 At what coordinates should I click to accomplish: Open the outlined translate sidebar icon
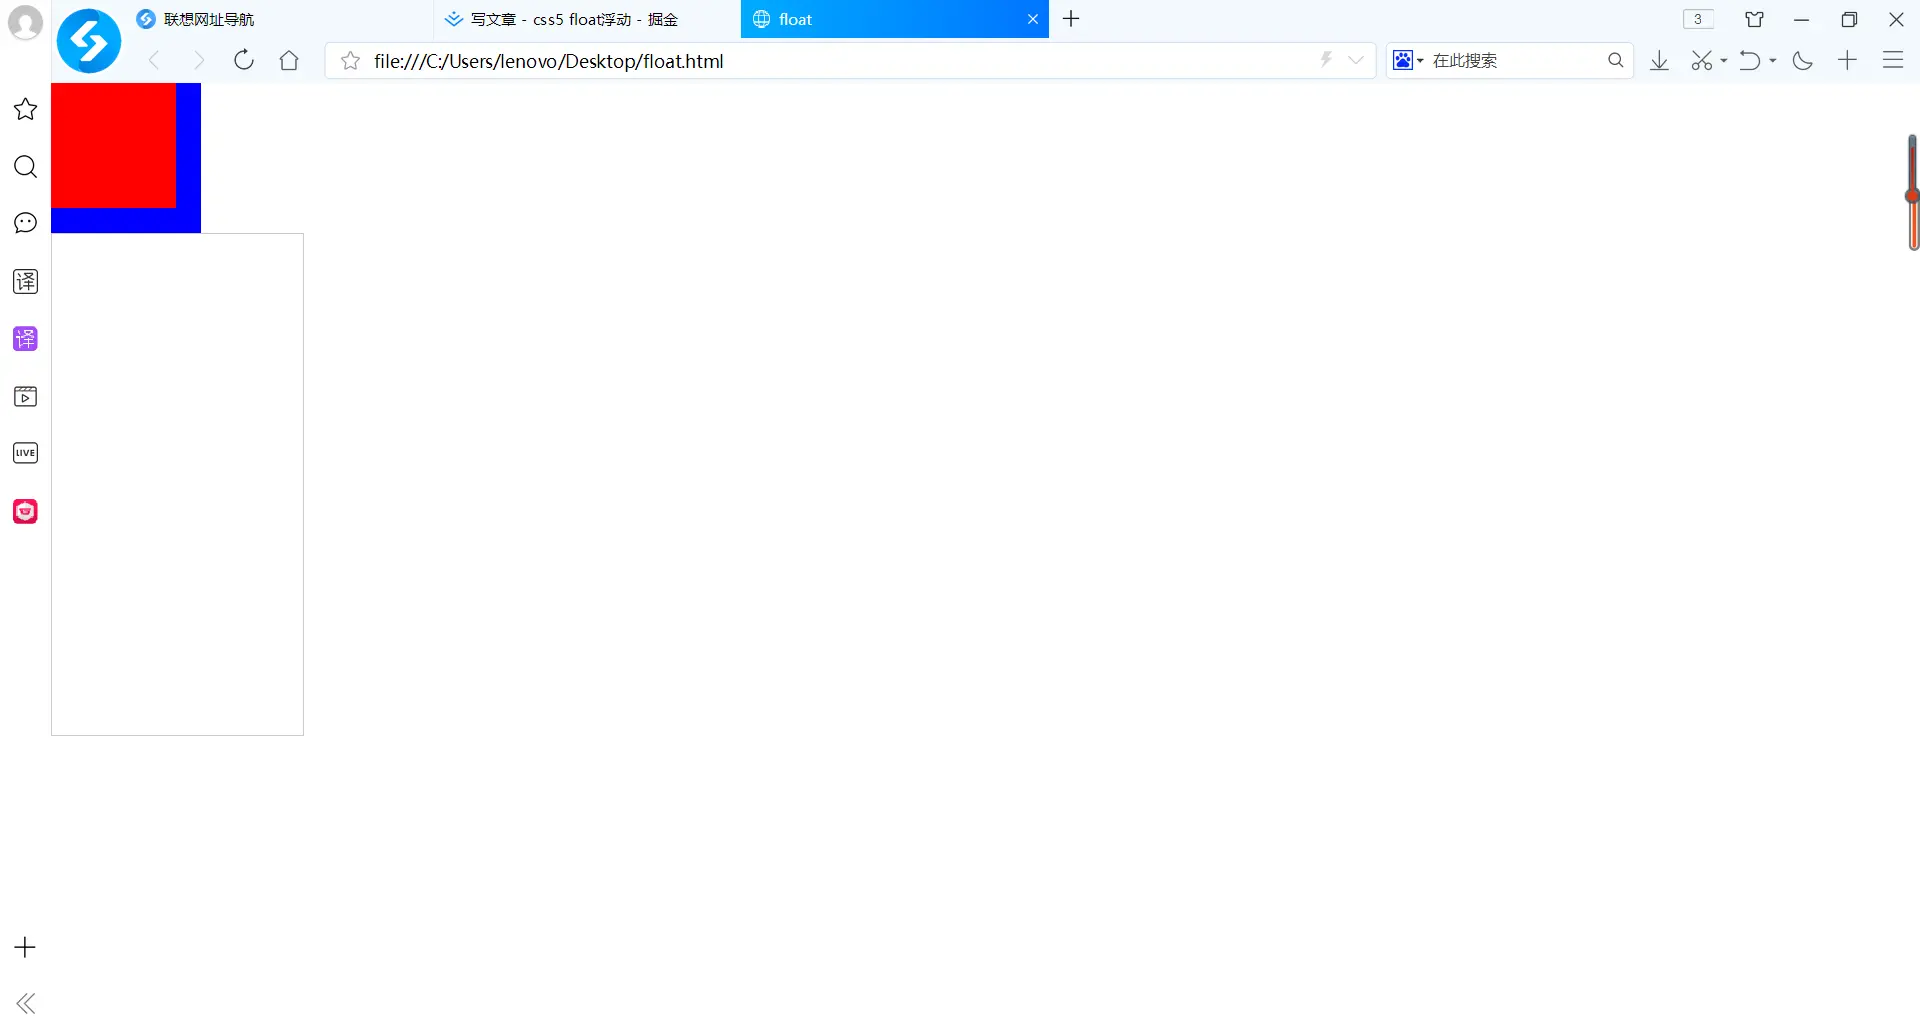pyautogui.click(x=25, y=281)
